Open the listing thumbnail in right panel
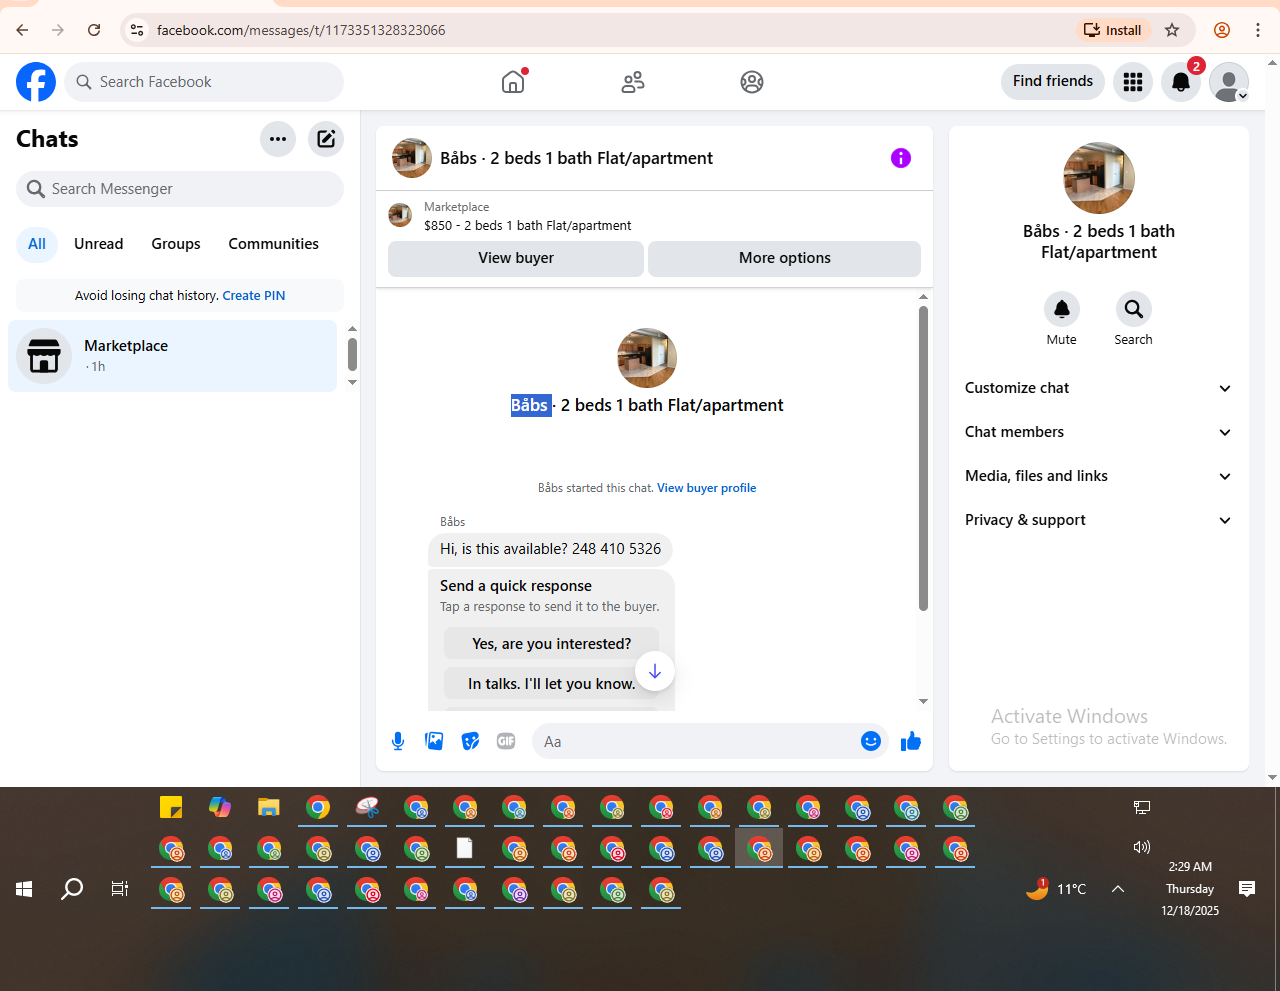Viewport: 1280px width, 991px height. coord(1099,178)
